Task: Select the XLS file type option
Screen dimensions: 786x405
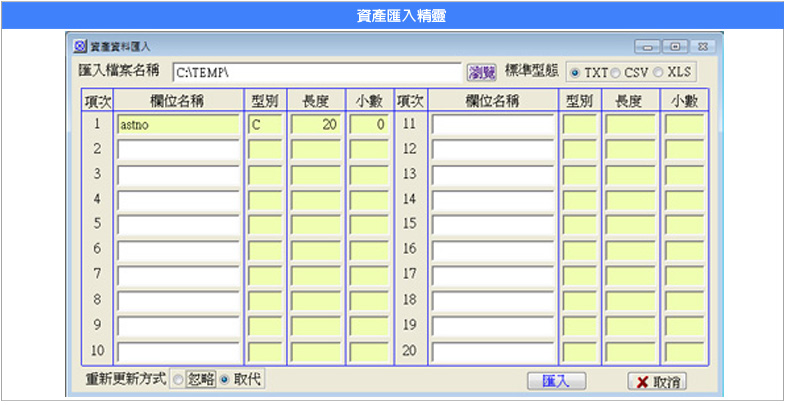Action: click(658, 72)
